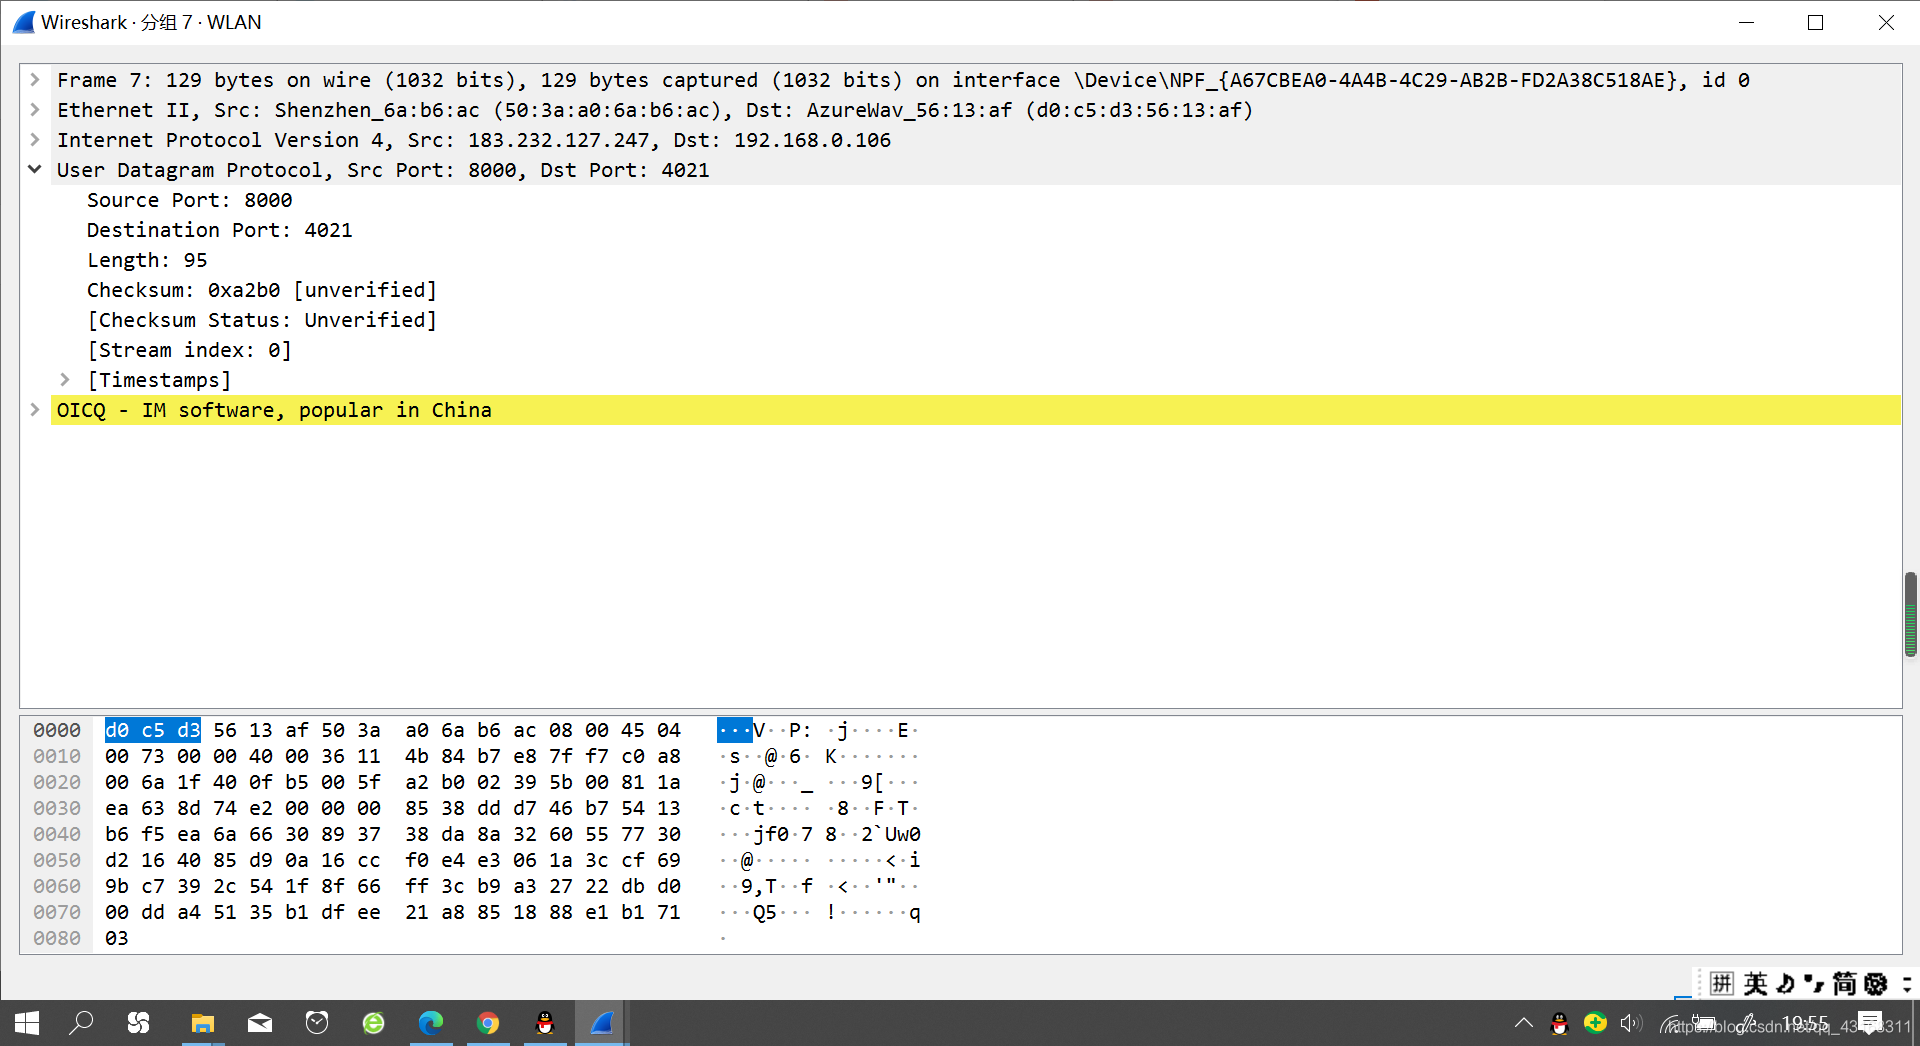Open QQ penguin app in taskbar

[545, 1023]
